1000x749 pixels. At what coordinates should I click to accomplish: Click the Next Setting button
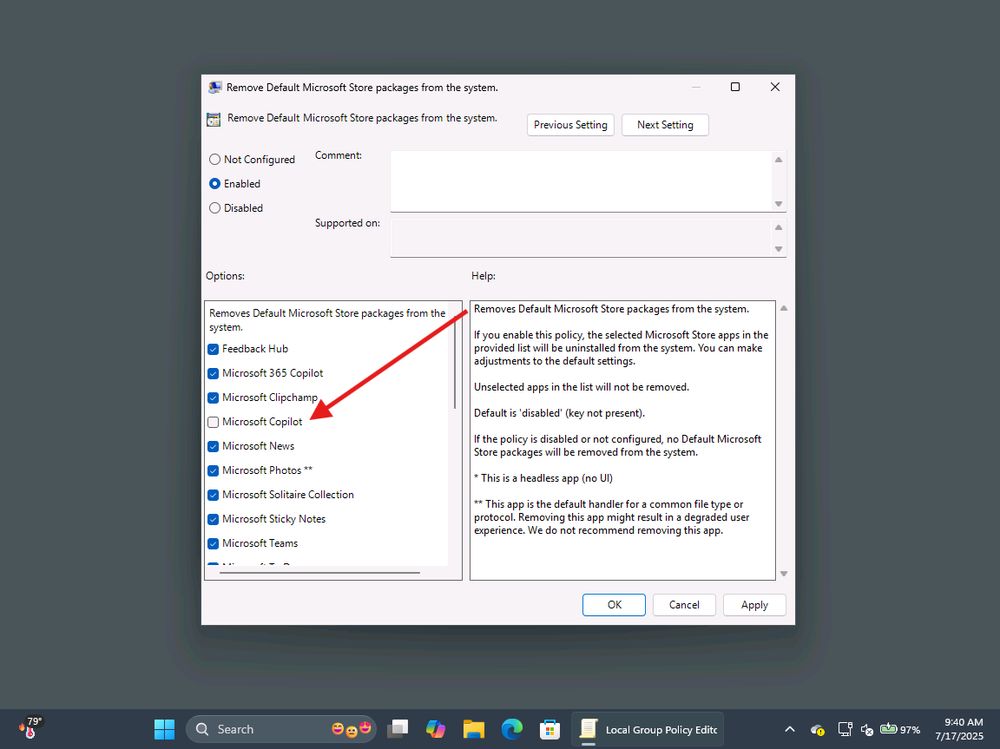pos(665,125)
